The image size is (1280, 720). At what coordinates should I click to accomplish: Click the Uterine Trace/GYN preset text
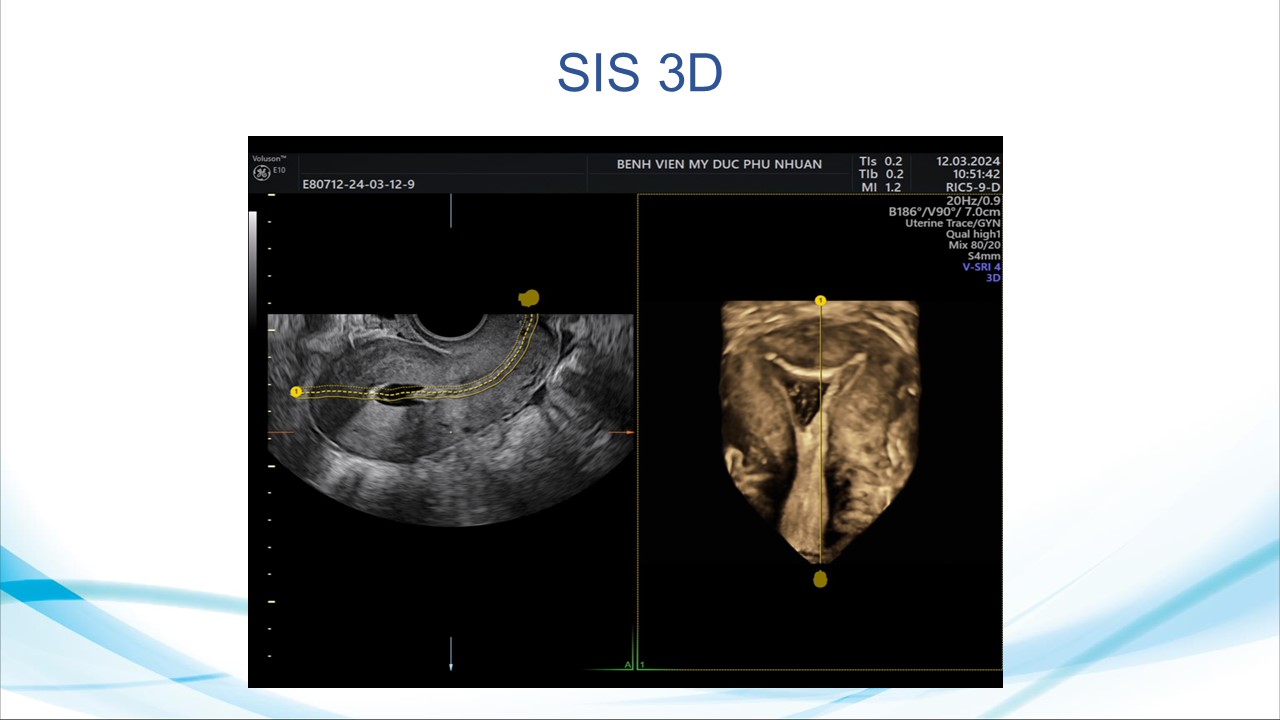tap(952, 223)
